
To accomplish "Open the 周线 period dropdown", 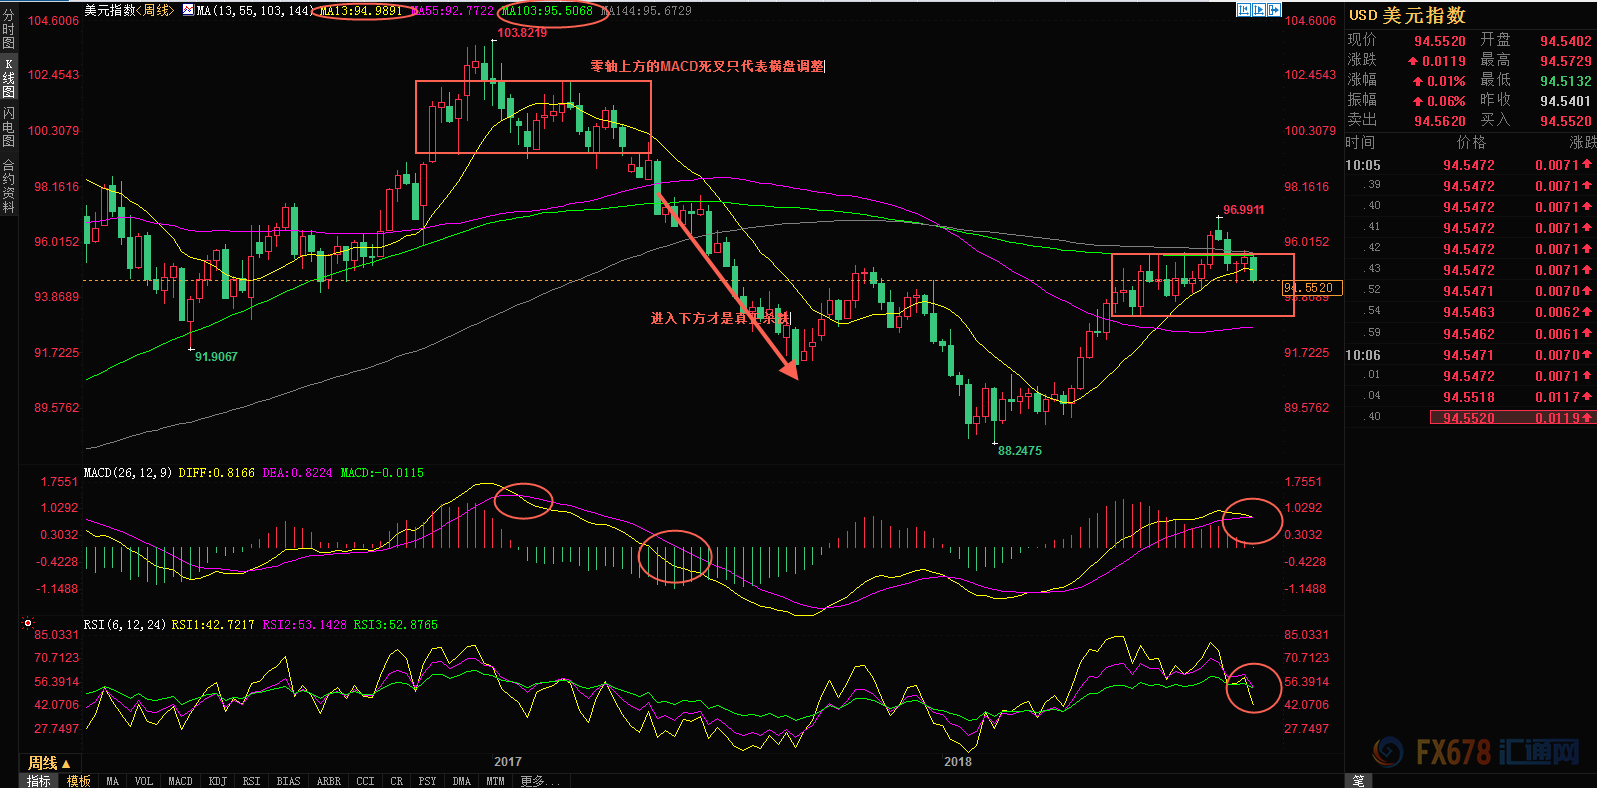I will pos(49,763).
